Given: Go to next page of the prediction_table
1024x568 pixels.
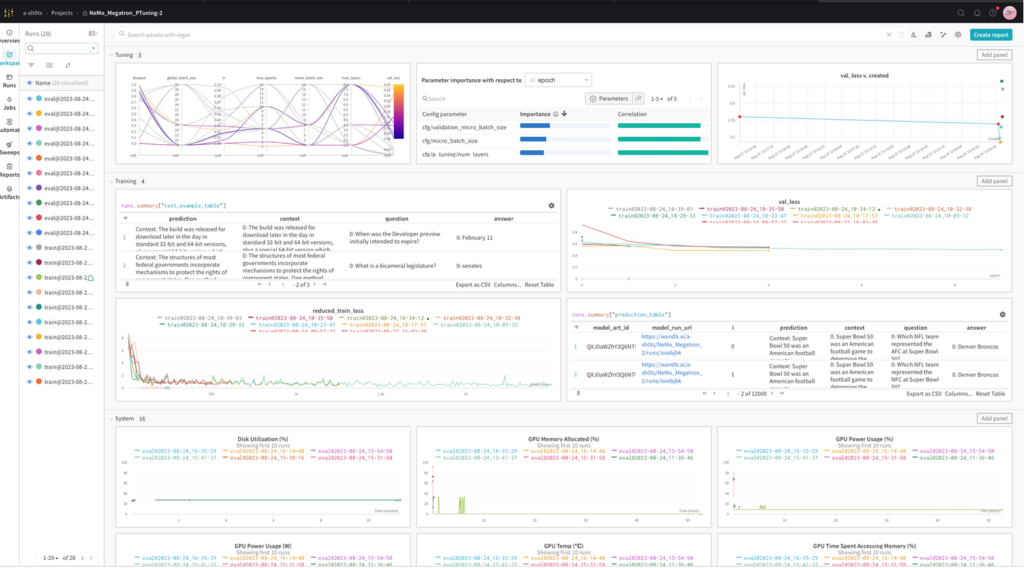Looking at the screenshot, I should coord(771,394).
